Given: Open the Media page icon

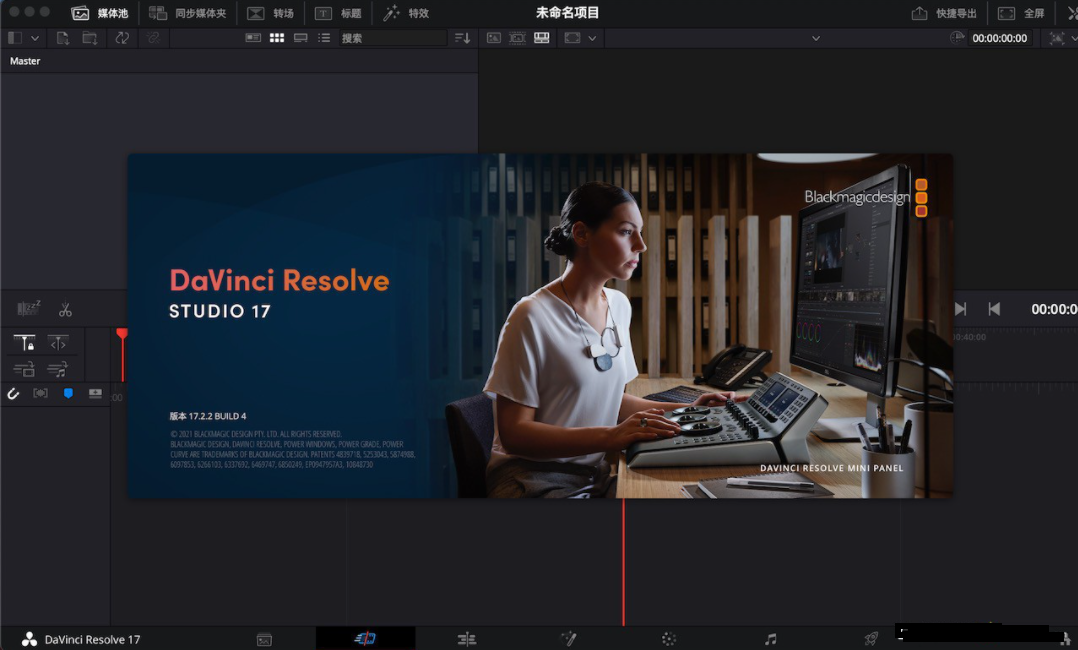Looking at the screenshot, I should coord(264,640).
